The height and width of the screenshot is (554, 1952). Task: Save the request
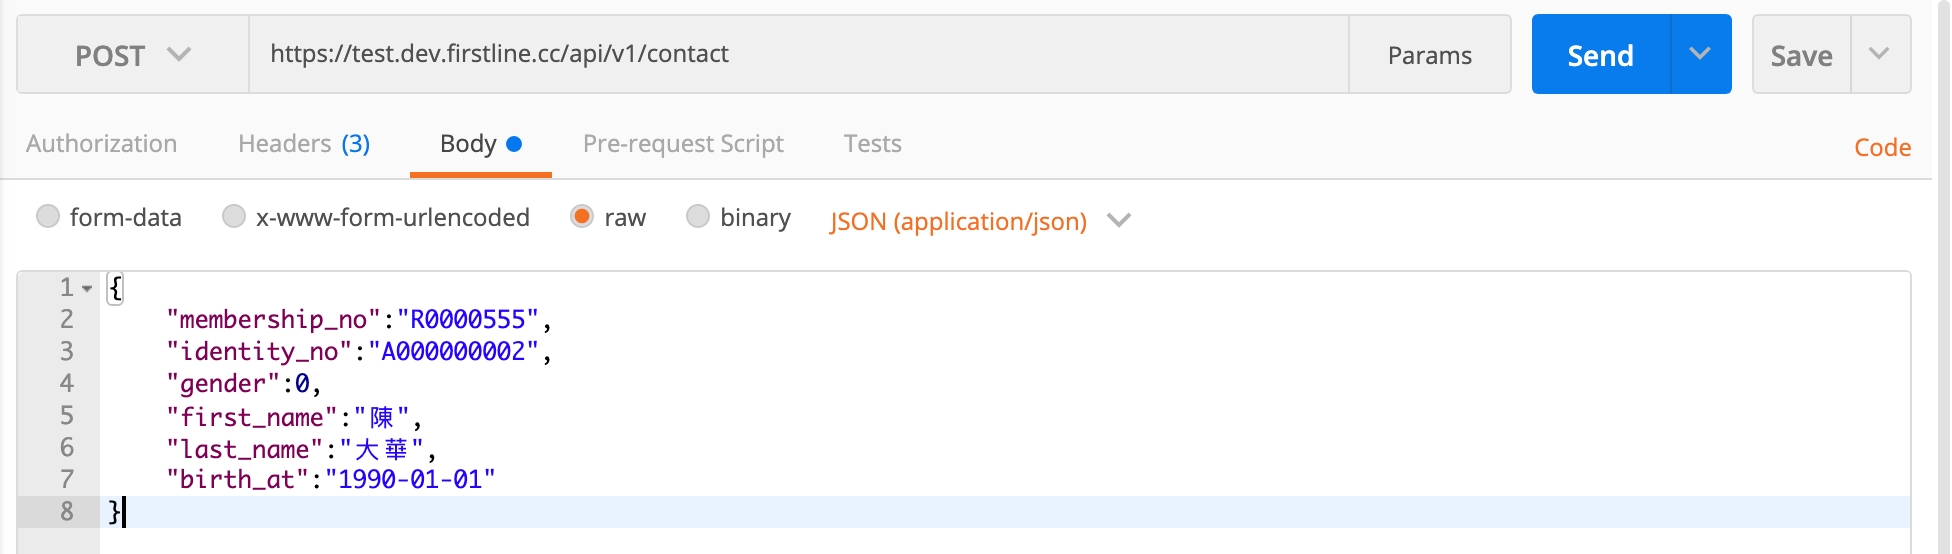tap(1801, 55)
